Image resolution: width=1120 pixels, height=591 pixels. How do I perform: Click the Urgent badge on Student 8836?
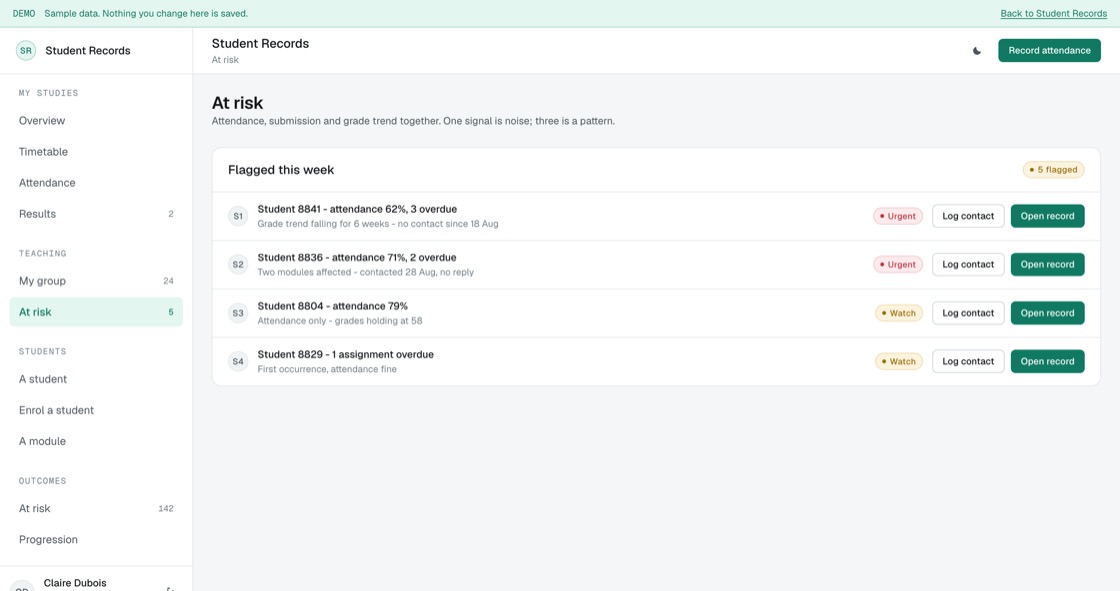[898, 264]
